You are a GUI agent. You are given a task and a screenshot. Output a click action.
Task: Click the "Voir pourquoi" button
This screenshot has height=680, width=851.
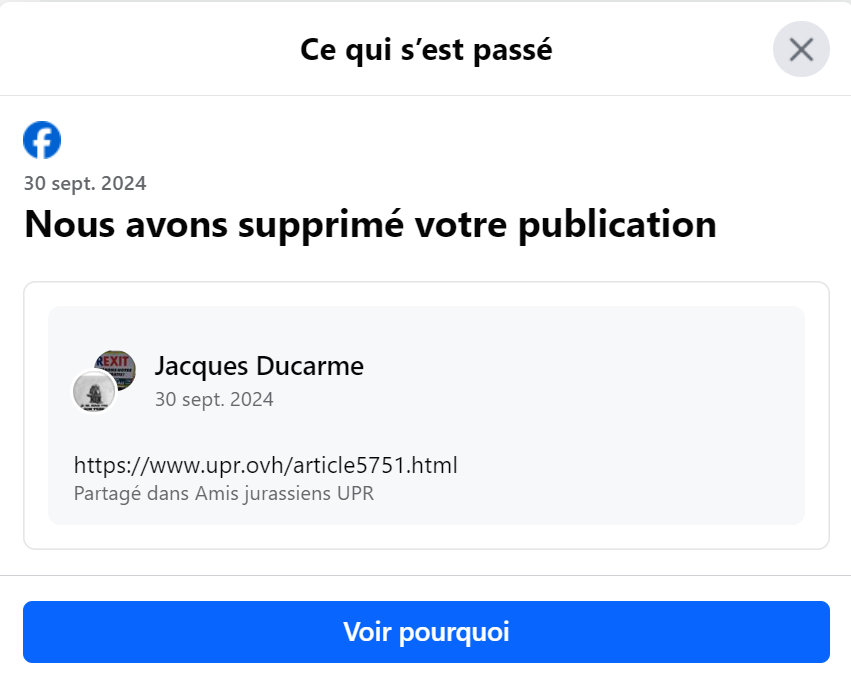(426, 632)
